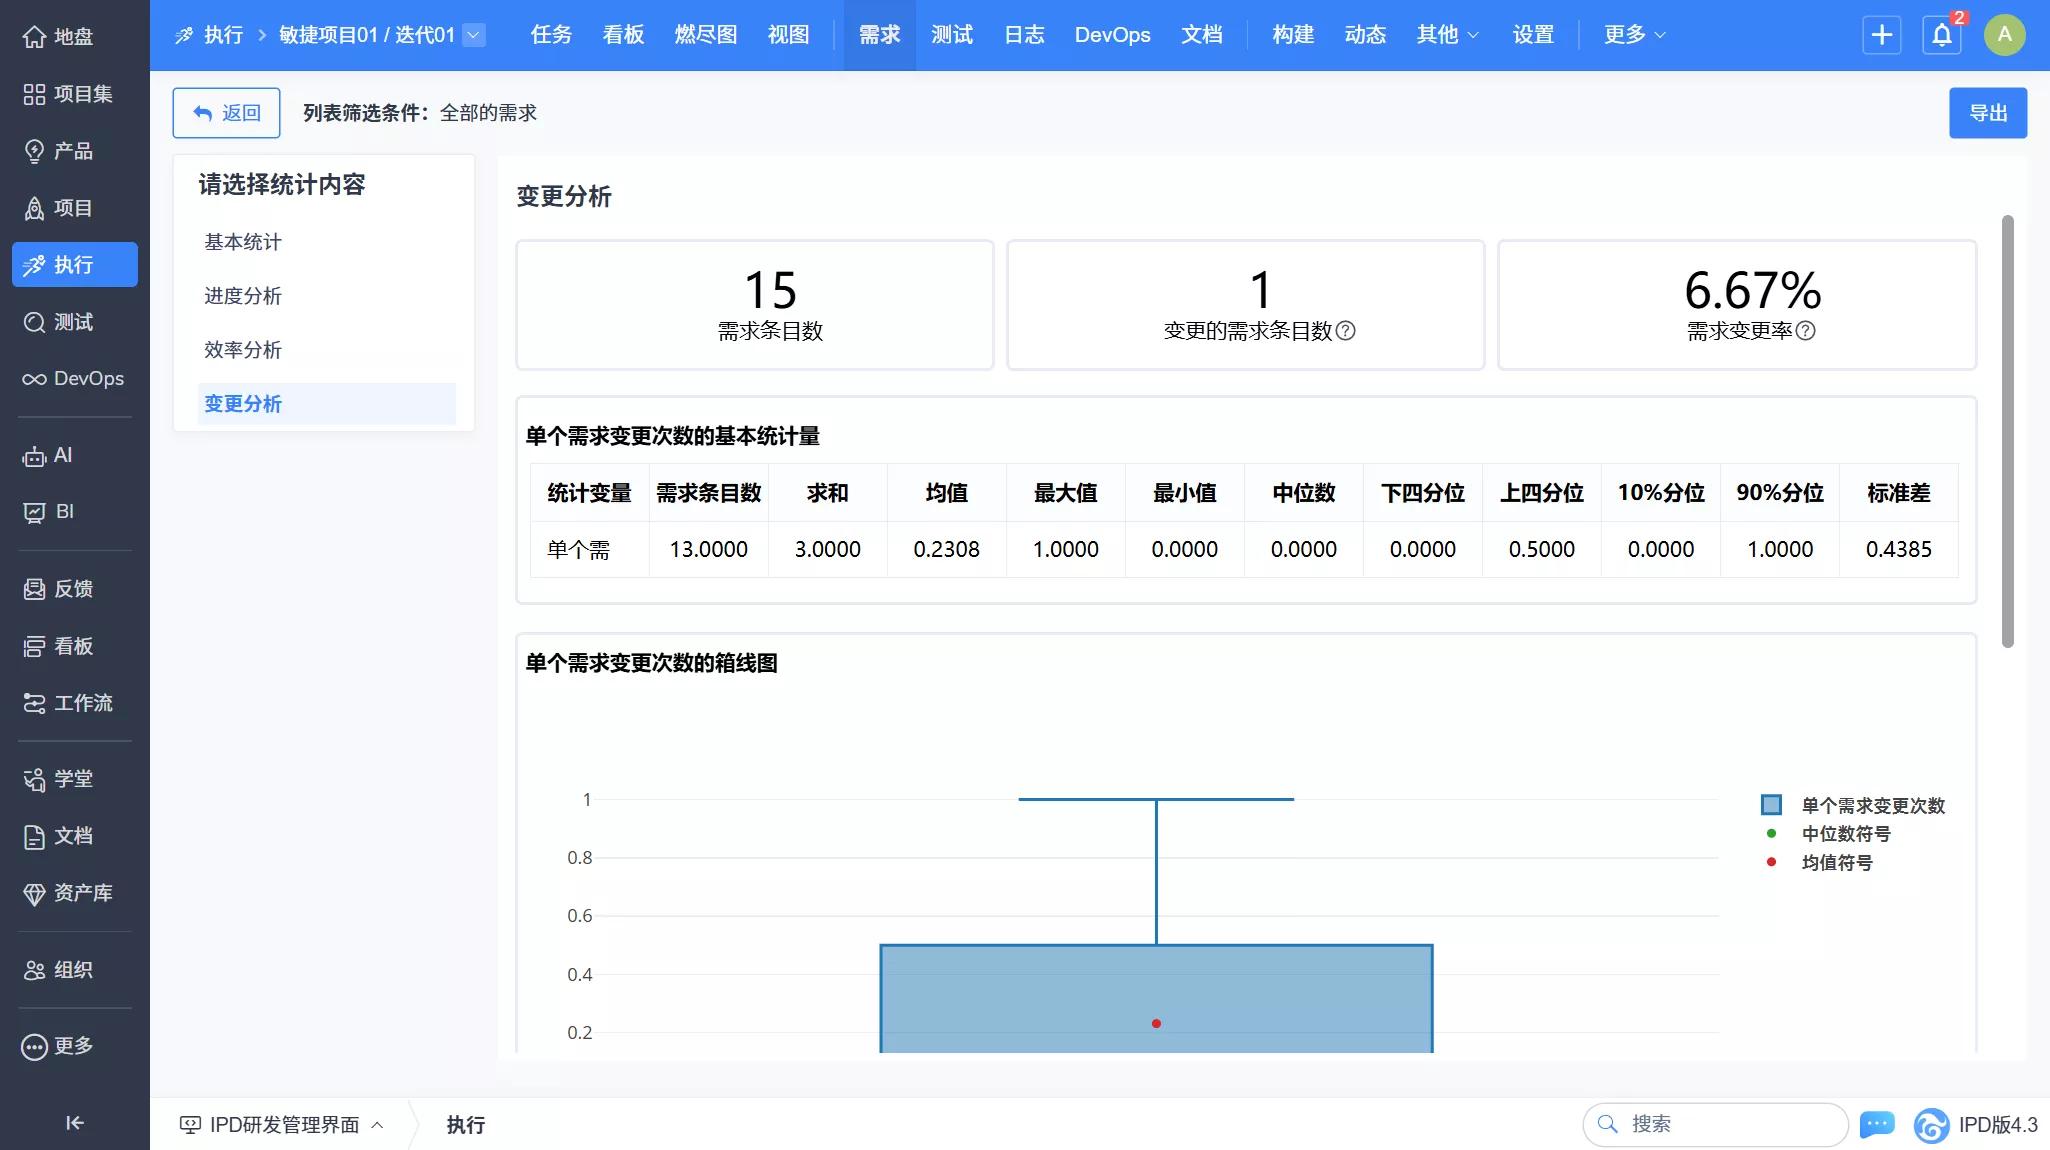Select the 测试 icon in the sidebar
The height and width of the screenshot is (1150, 2050).
[36, 322]
